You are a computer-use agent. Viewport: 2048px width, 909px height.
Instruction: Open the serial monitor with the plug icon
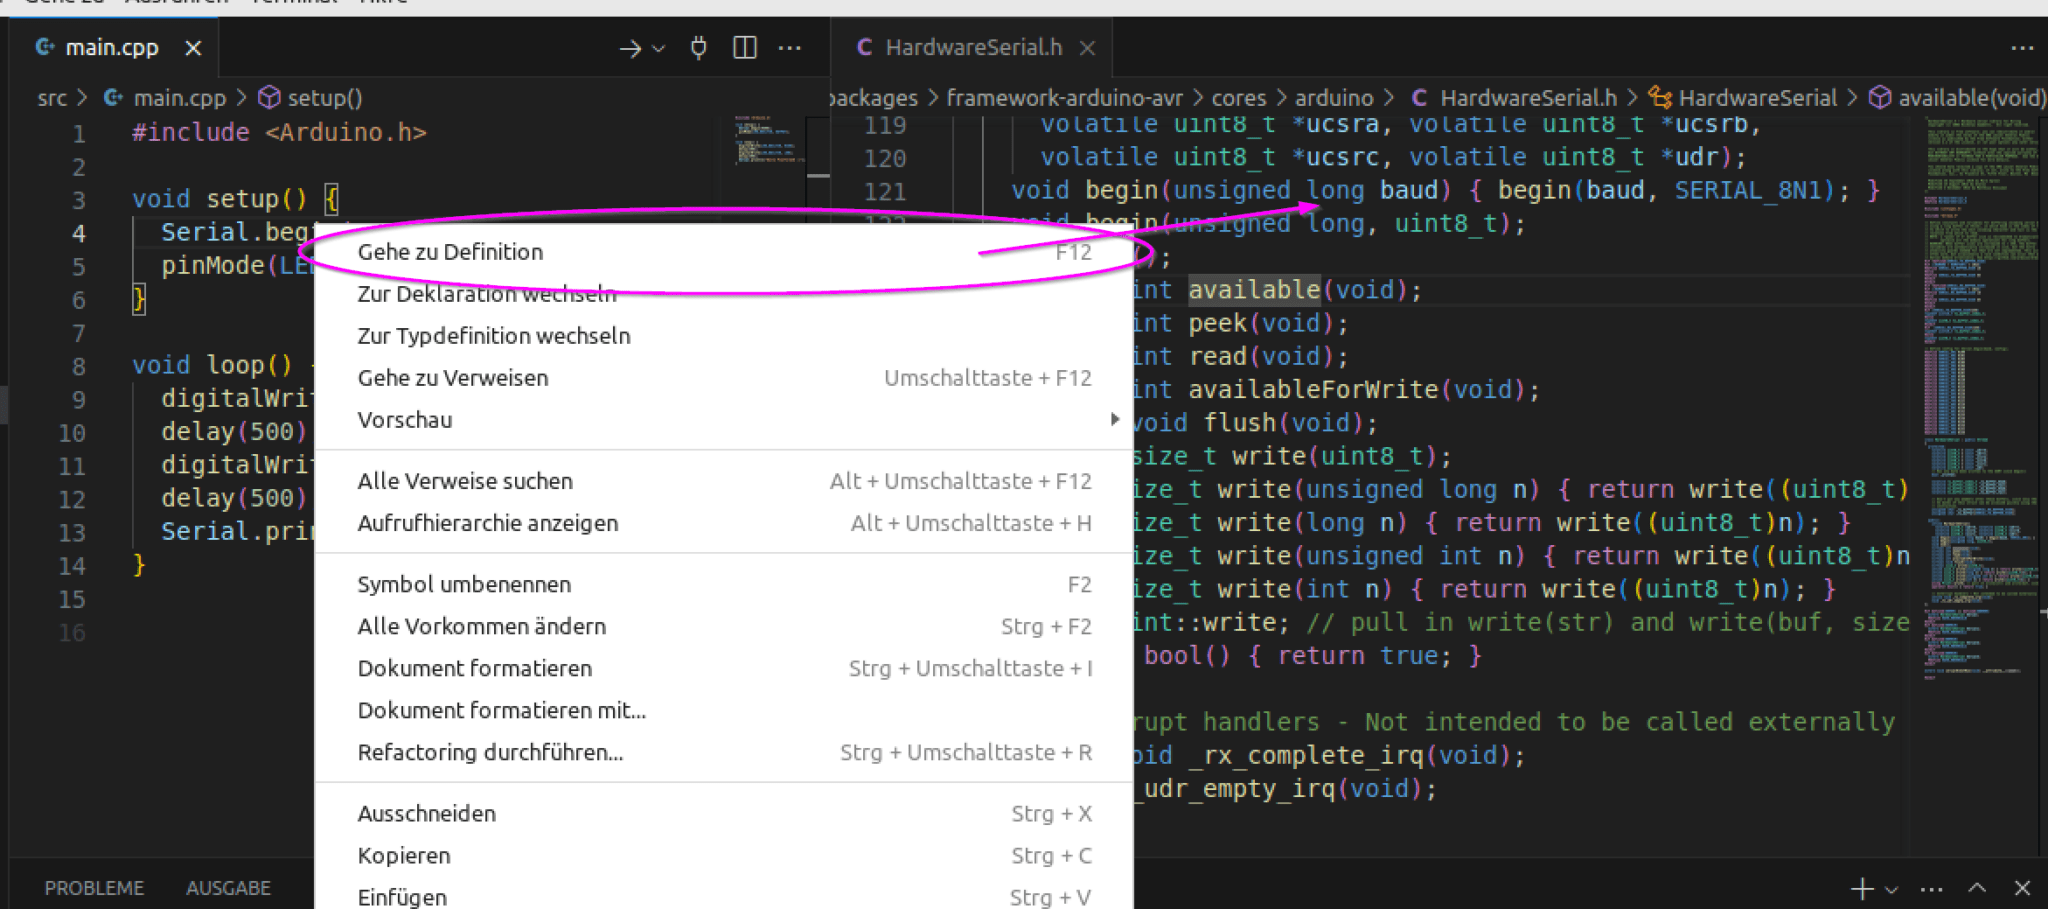coord(698,47)
